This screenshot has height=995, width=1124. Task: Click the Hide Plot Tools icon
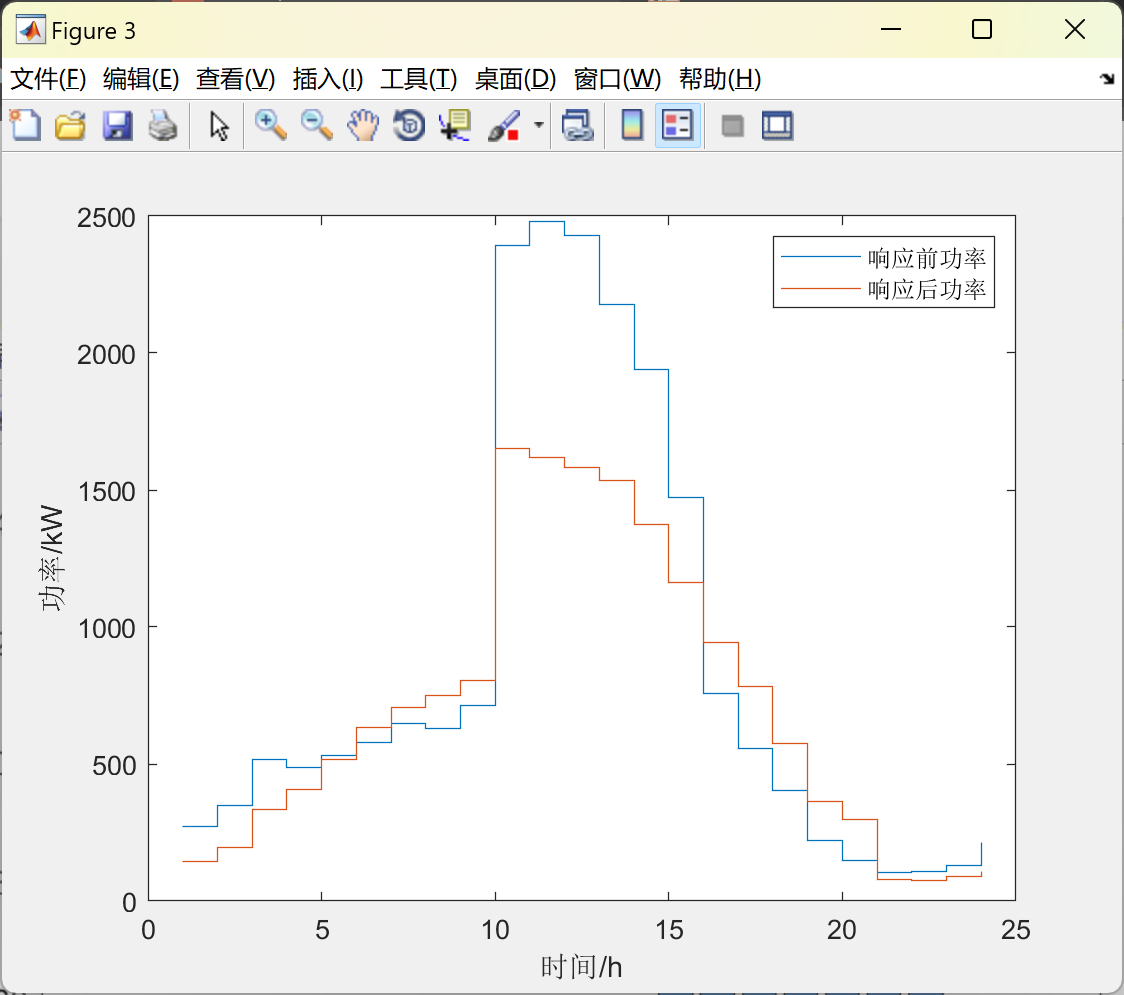point(732,126)
